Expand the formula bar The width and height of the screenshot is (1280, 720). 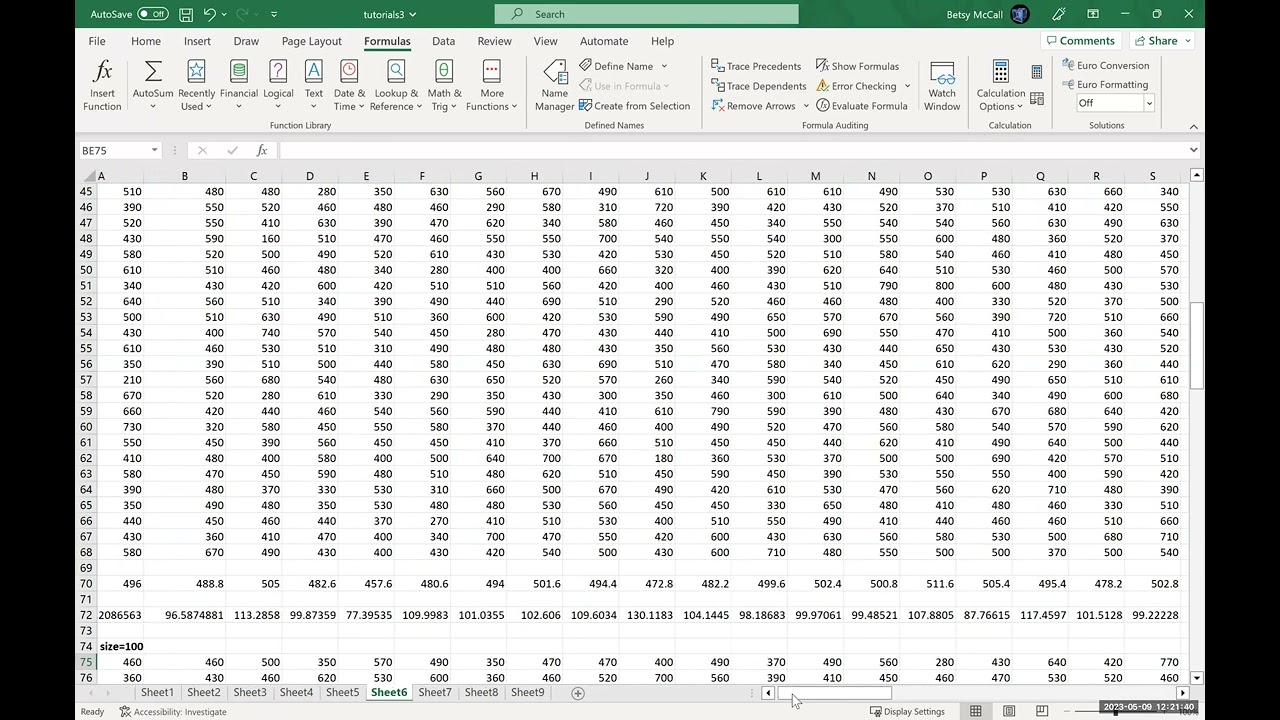point(1193,150)
